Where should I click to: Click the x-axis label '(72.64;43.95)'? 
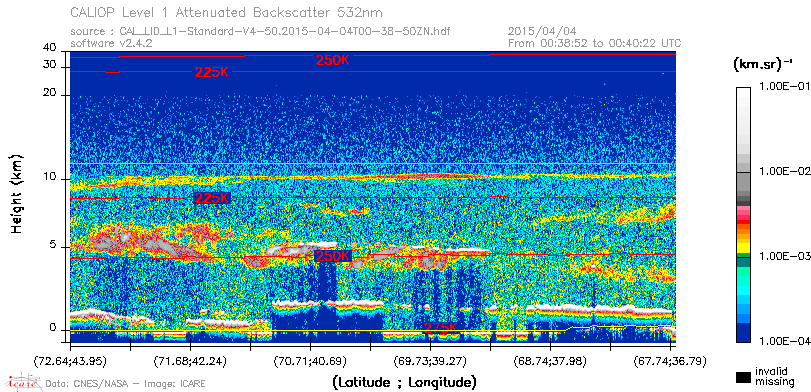click(x=70, y=361)
